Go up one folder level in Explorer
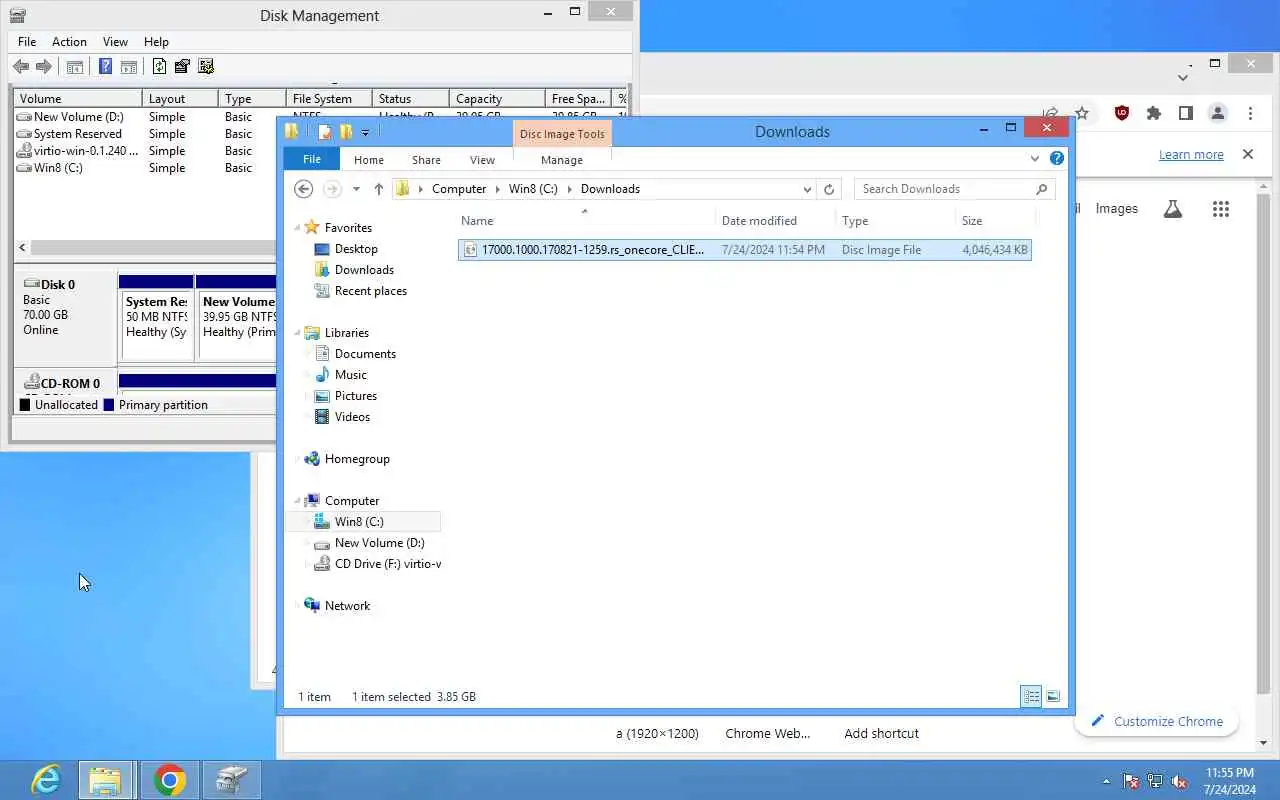The image size is (1280, 800). [x=378, y=189]
